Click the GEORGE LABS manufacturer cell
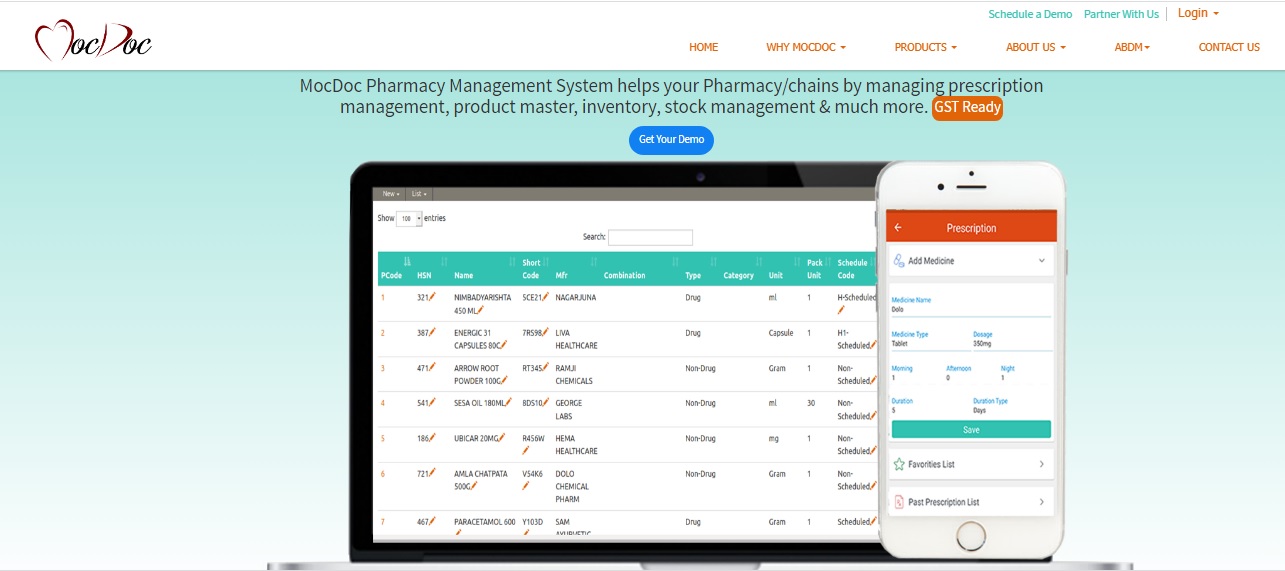The height and width of the screenshot is (571, 1285). click(x=569, y=409)
